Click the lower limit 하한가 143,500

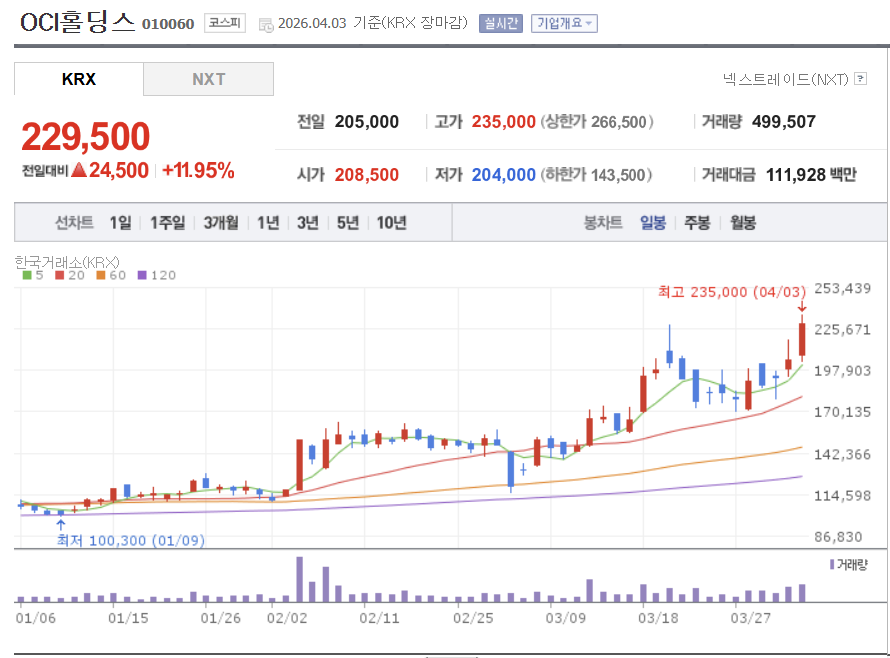595,175
